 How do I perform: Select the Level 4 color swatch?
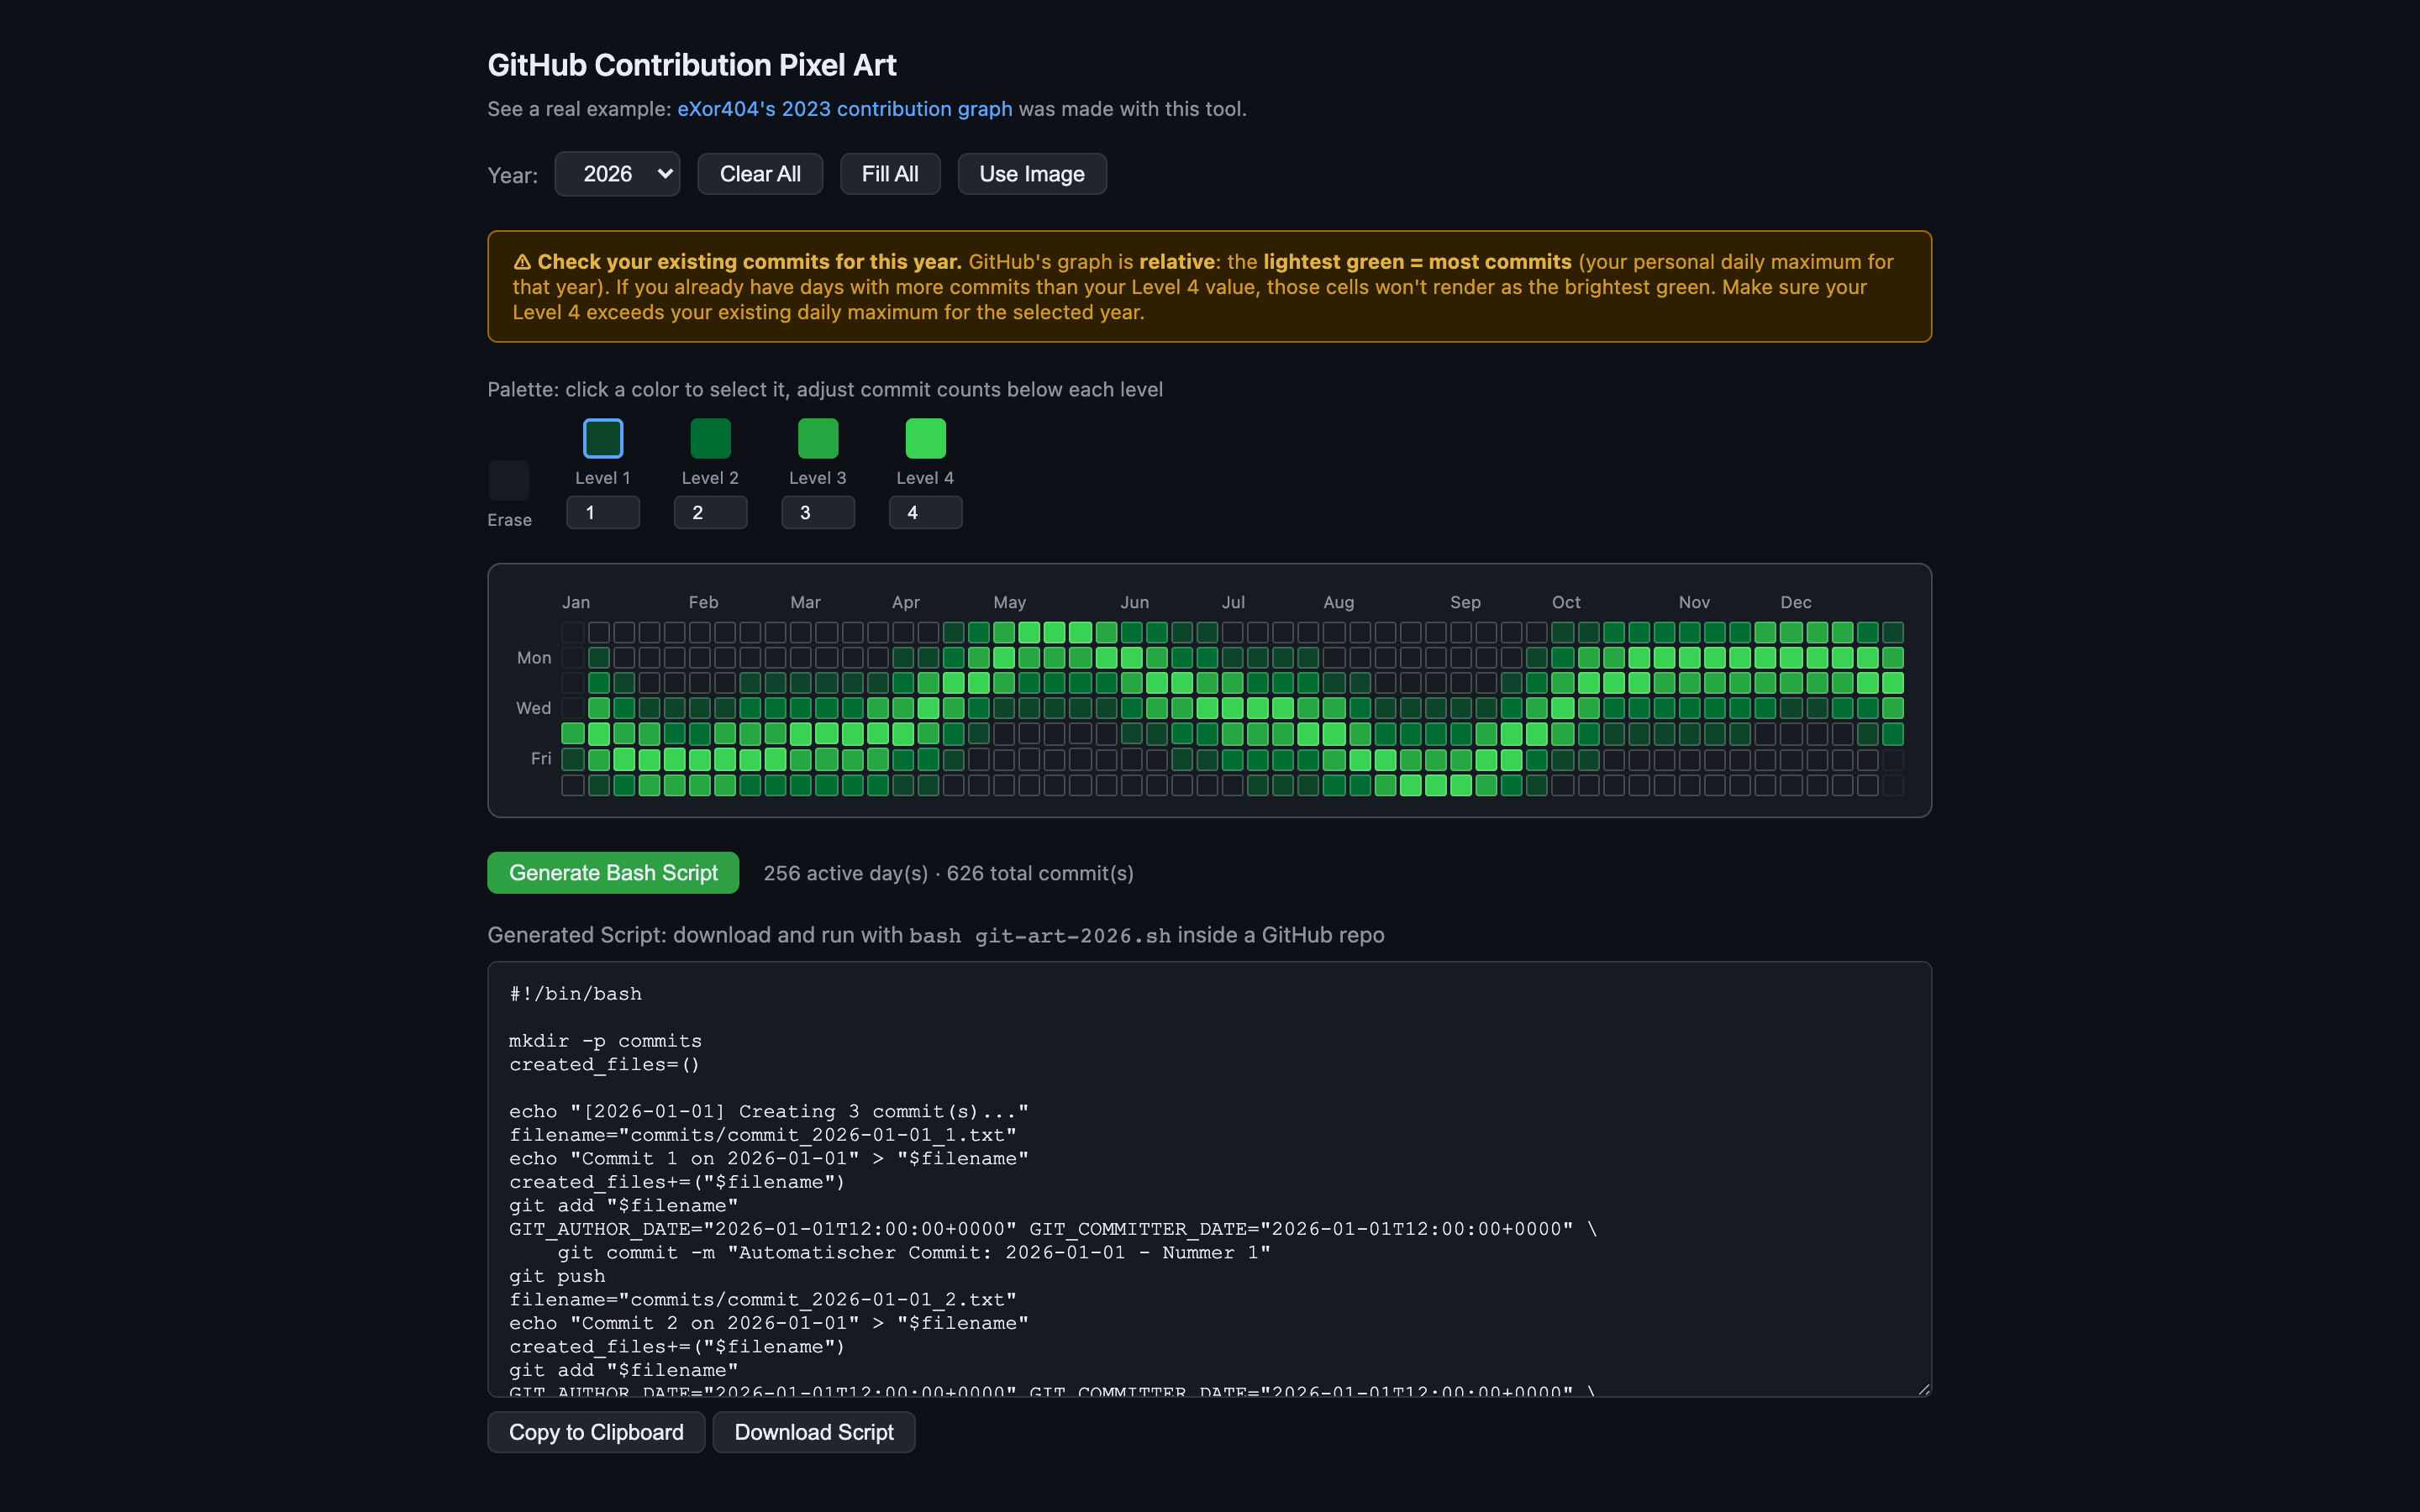point(925,439)
